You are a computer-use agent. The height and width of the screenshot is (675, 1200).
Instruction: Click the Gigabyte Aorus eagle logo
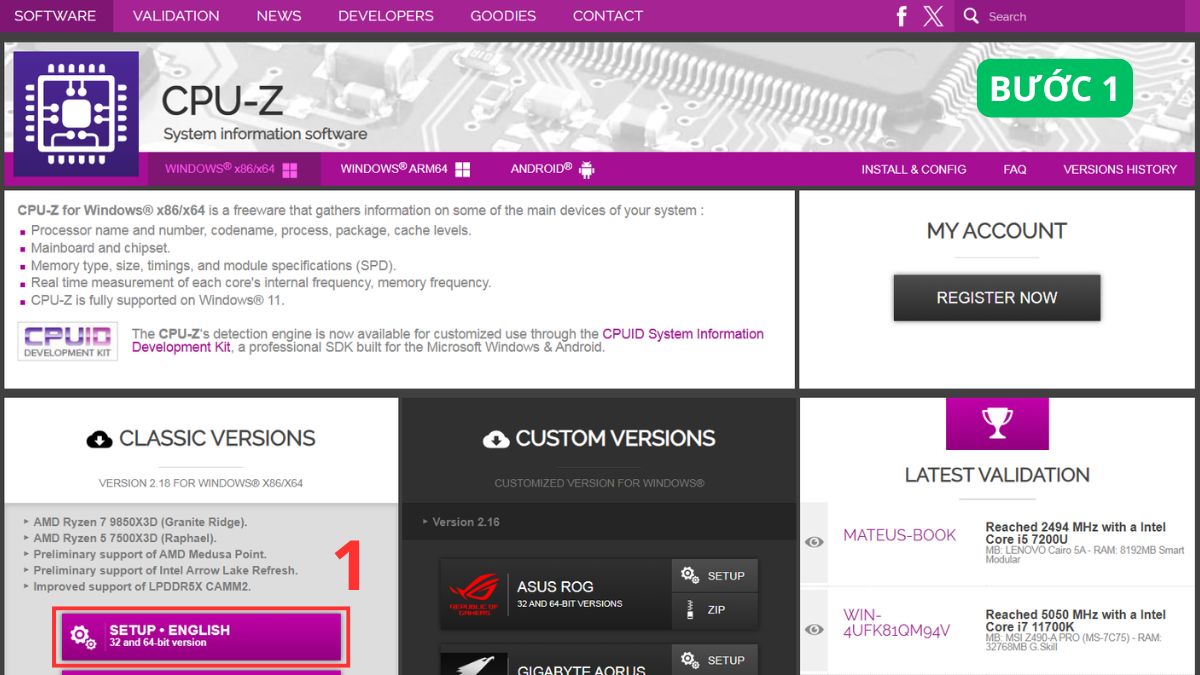474,665
